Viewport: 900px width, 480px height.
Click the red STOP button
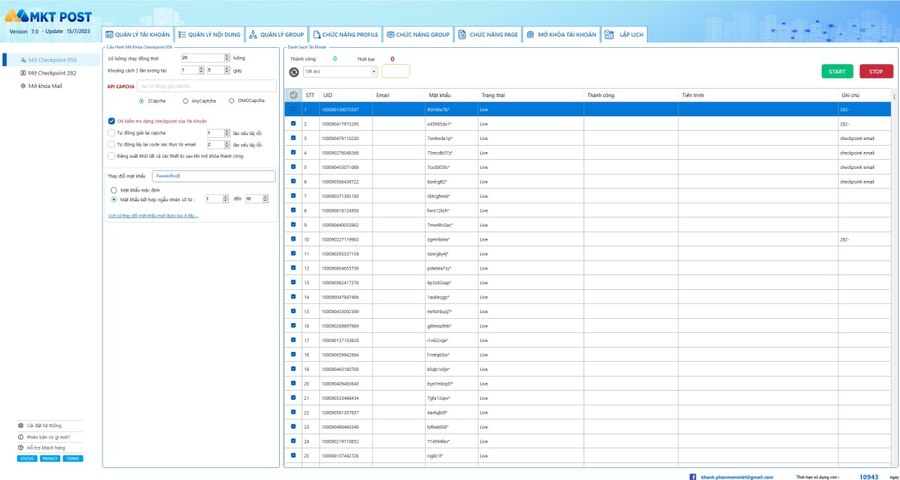click(876, 72)
